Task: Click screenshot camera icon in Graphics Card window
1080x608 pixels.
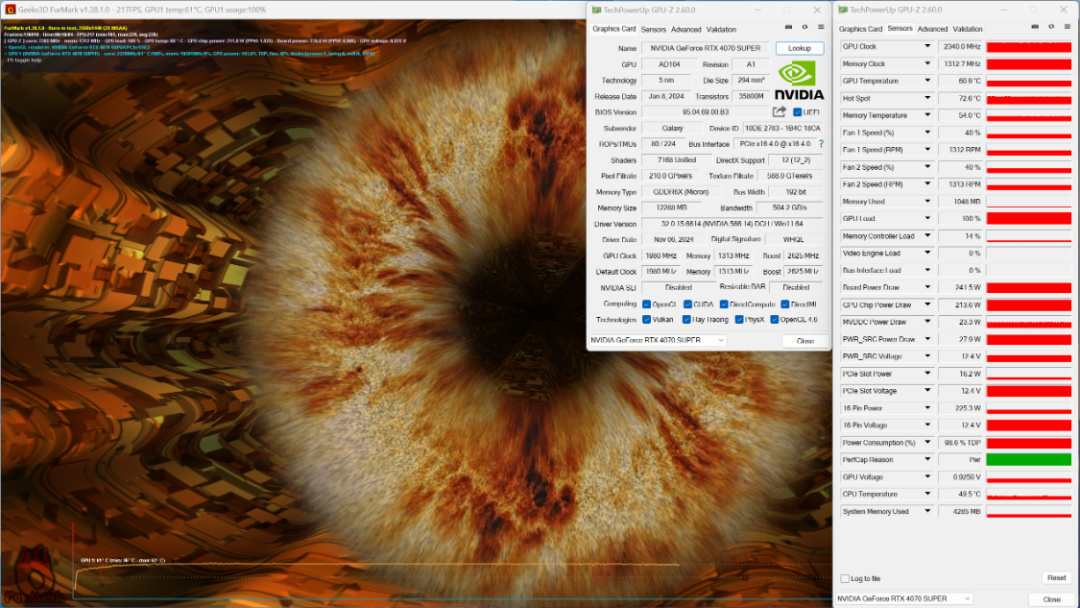Action: click(789, 27)
